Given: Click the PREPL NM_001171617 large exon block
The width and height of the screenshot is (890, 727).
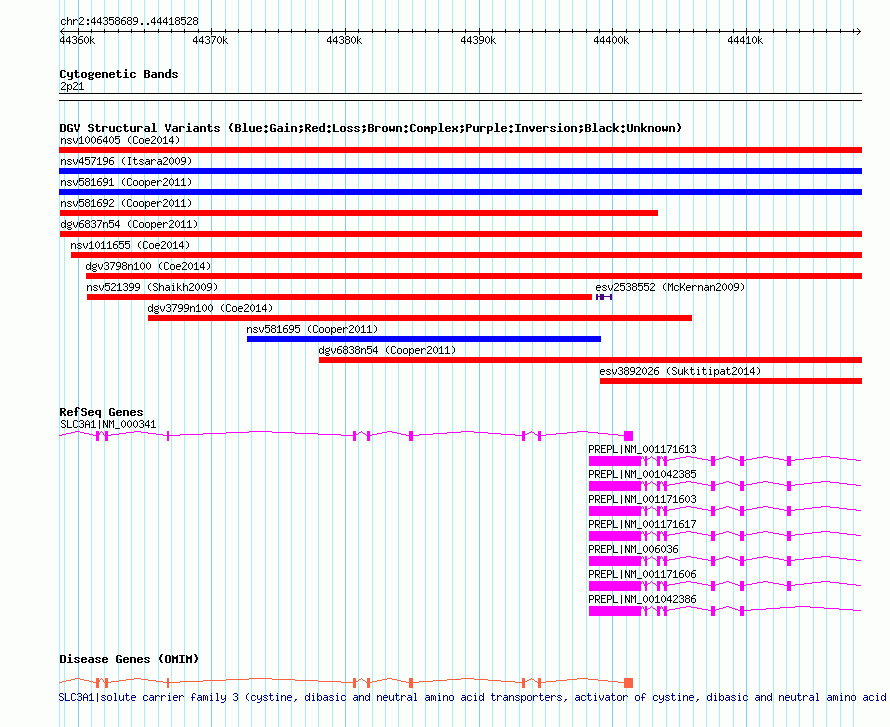Looking at the screenshot, I should pos(615,536).
